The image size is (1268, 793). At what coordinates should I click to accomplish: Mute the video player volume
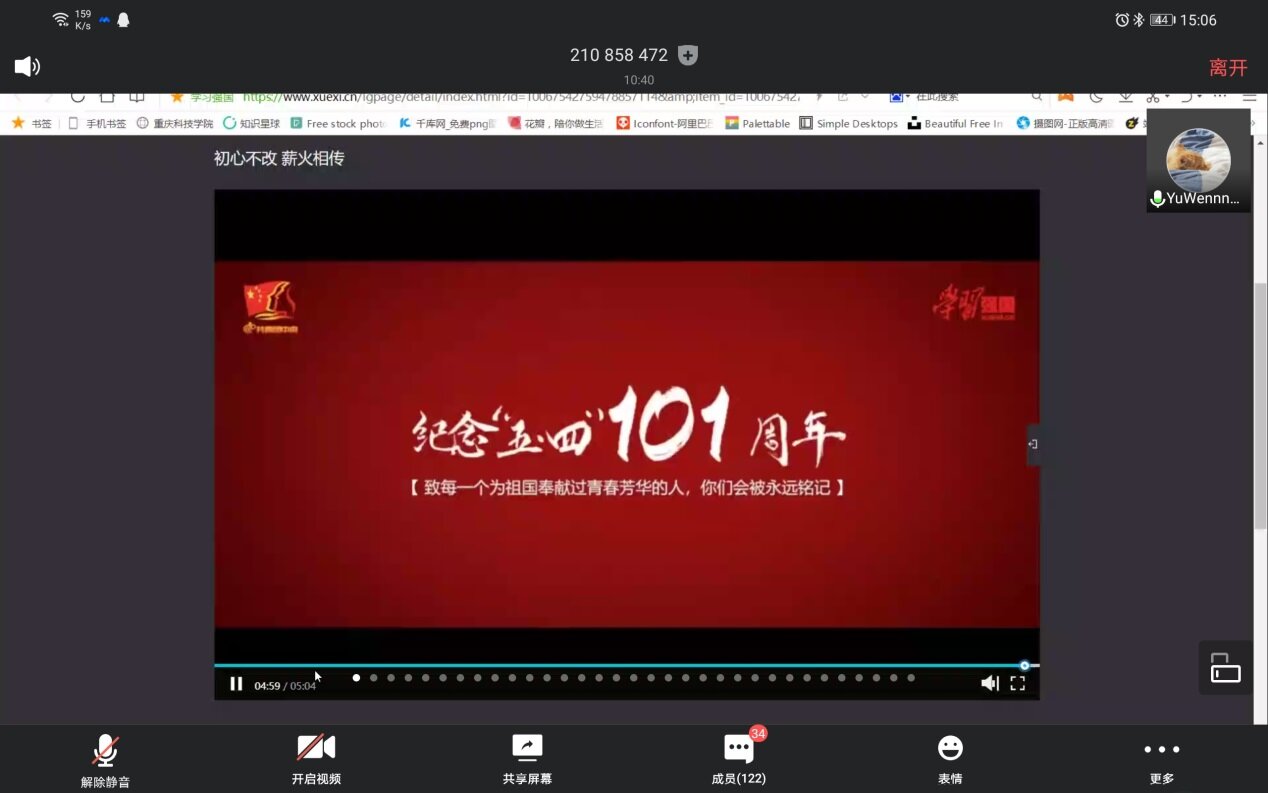pyautogui.click(x=989, y=683)
